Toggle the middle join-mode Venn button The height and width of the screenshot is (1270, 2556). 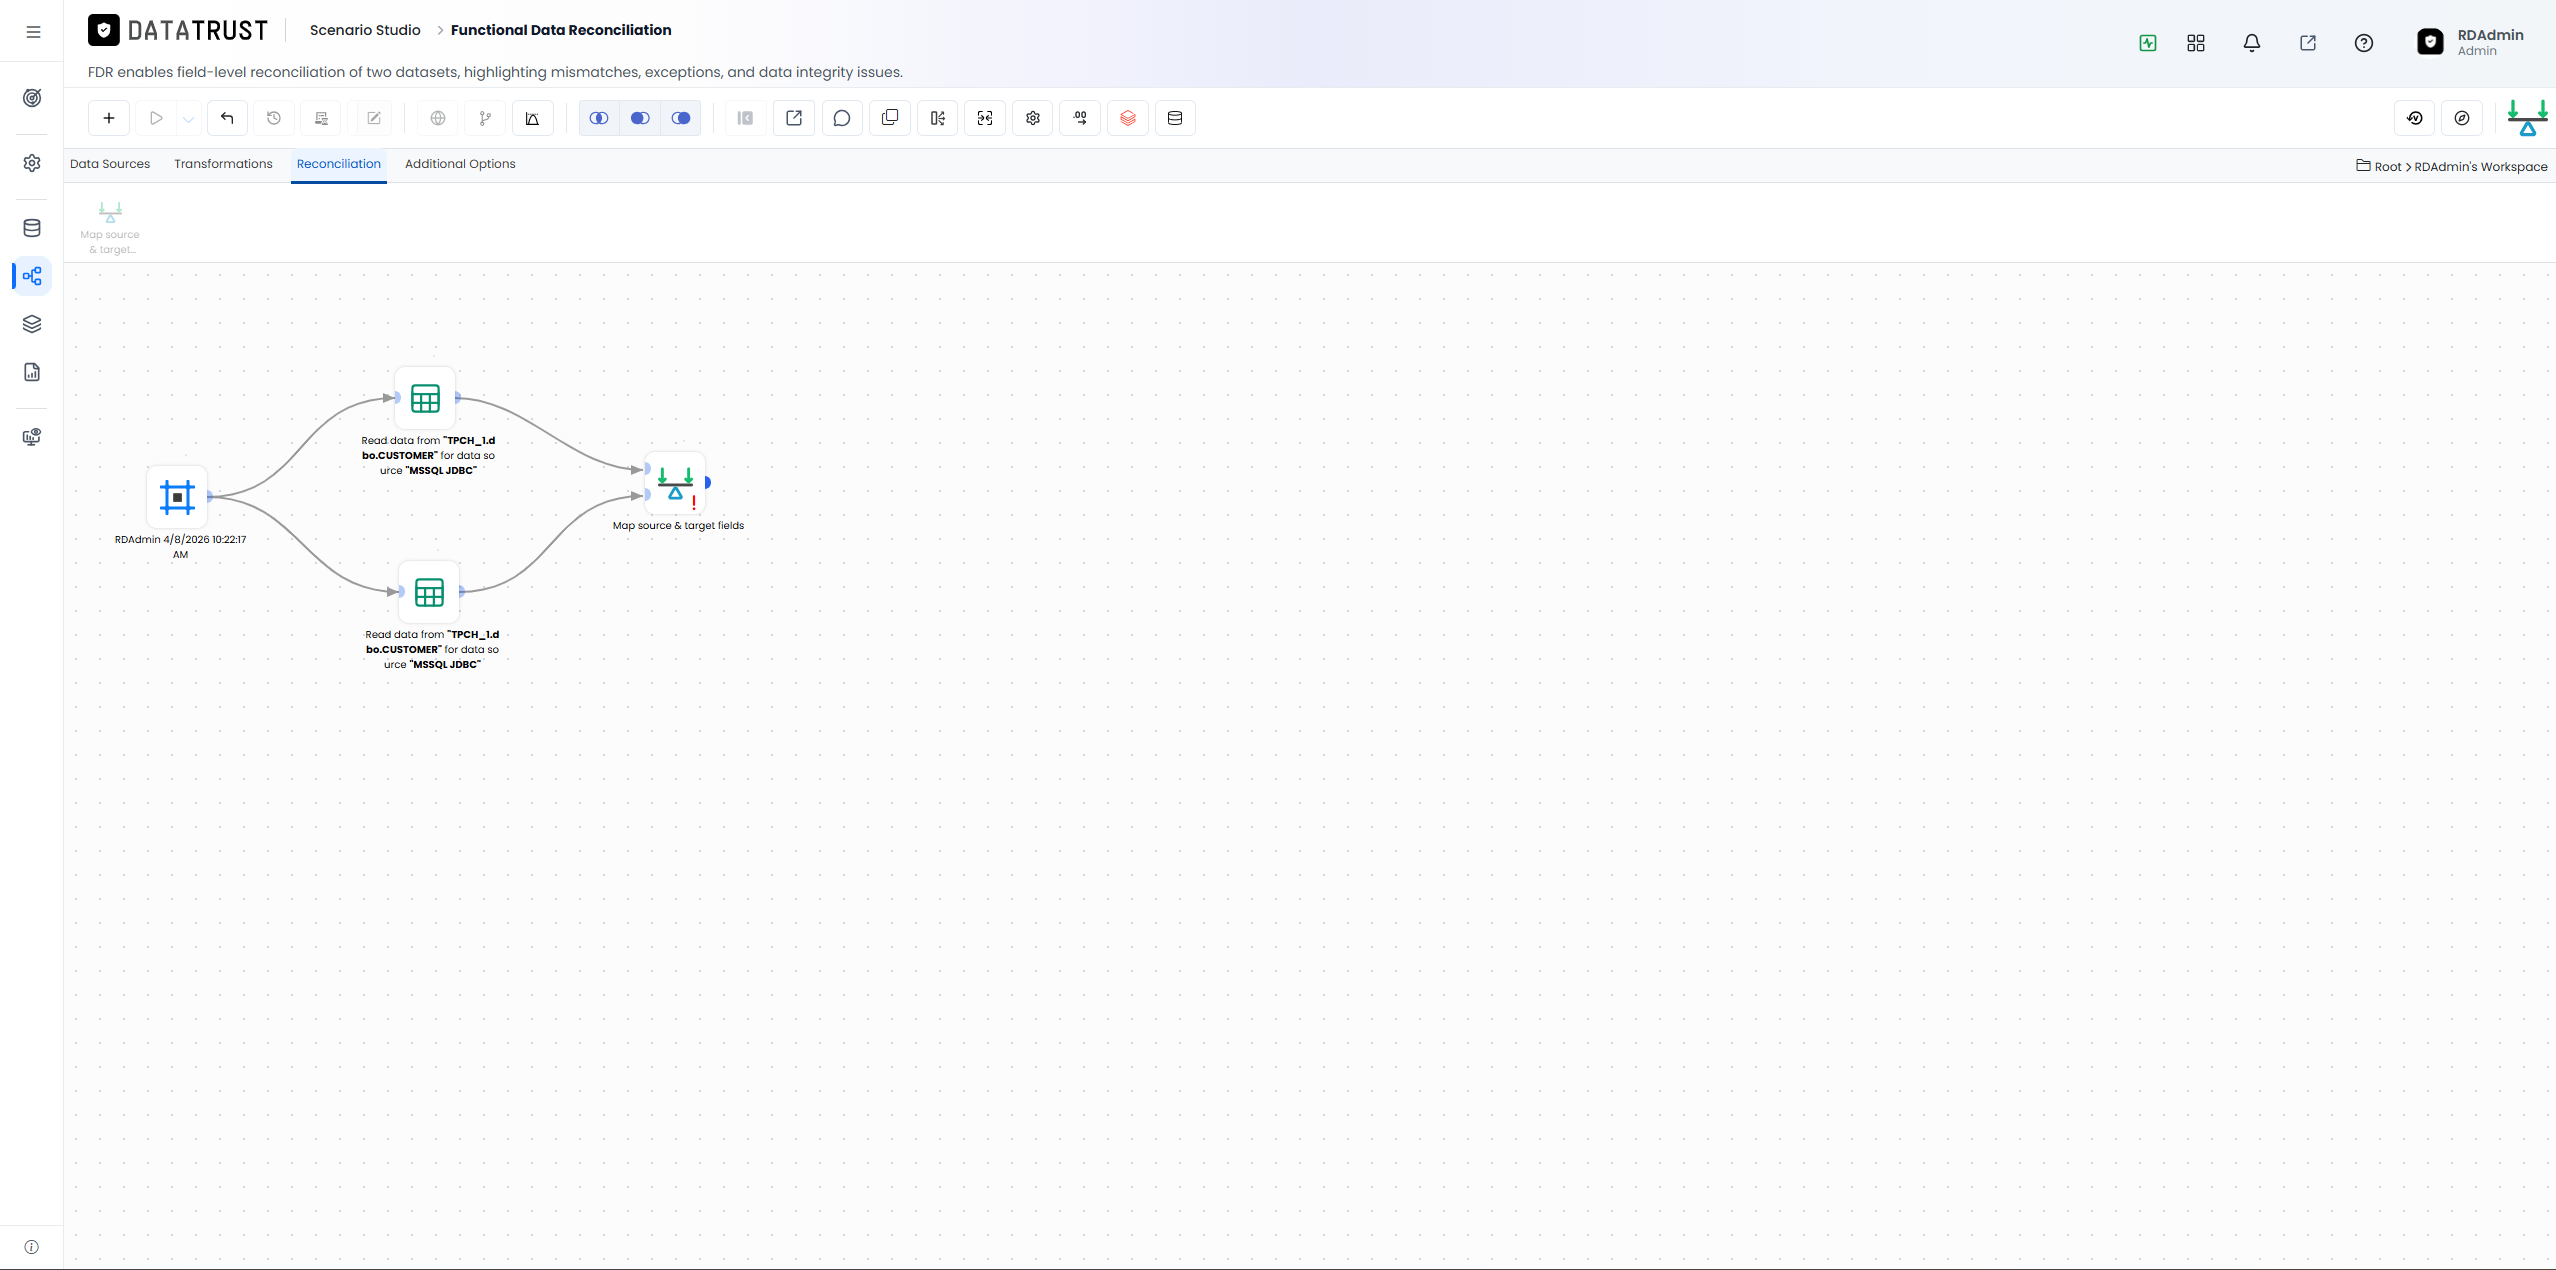pyautogui.click(x=640, y=118)
